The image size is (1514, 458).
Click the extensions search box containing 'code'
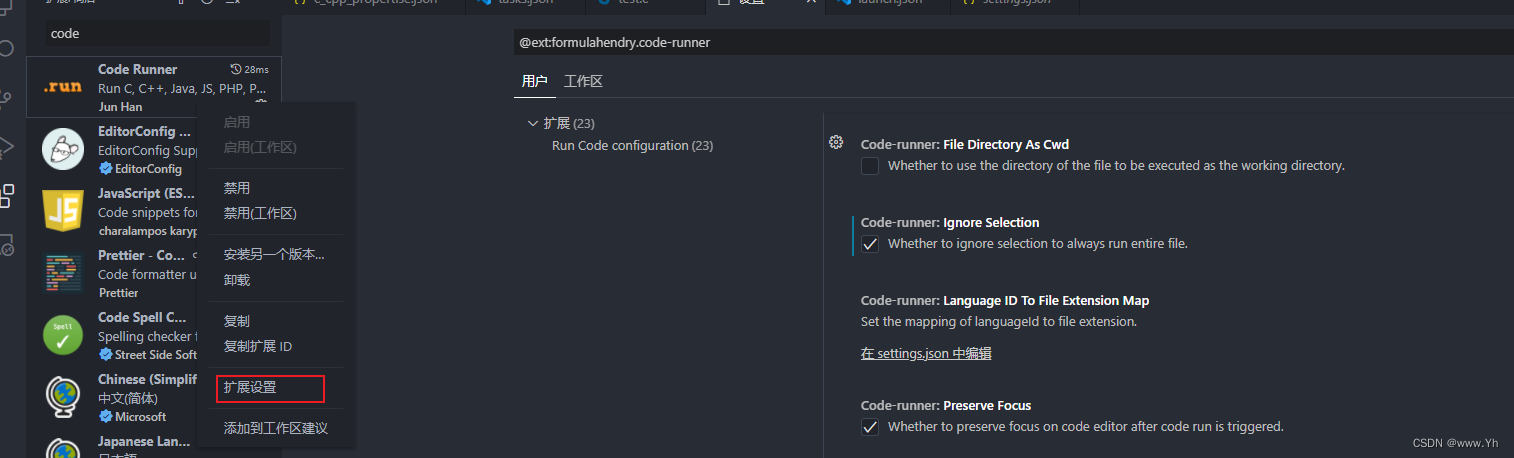(158, 33)
